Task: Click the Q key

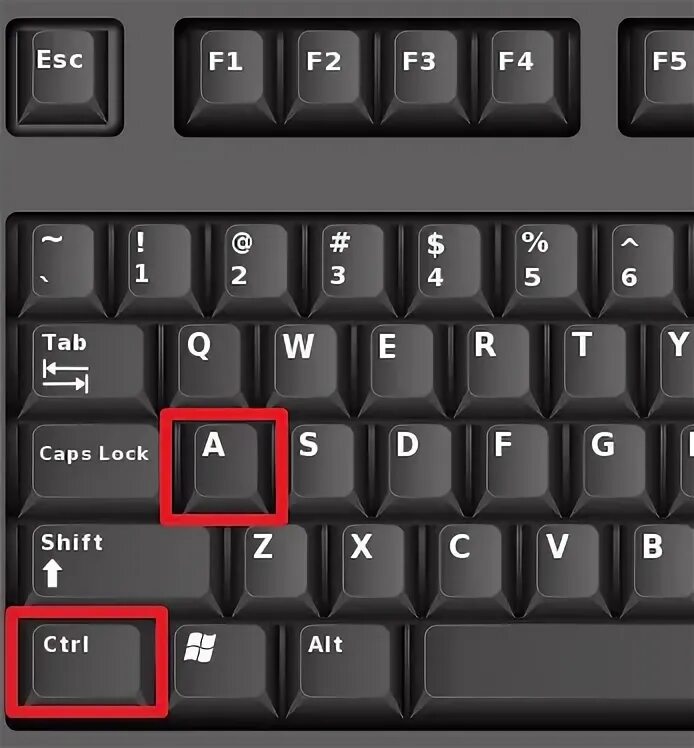Action: [x=209, y=367]
